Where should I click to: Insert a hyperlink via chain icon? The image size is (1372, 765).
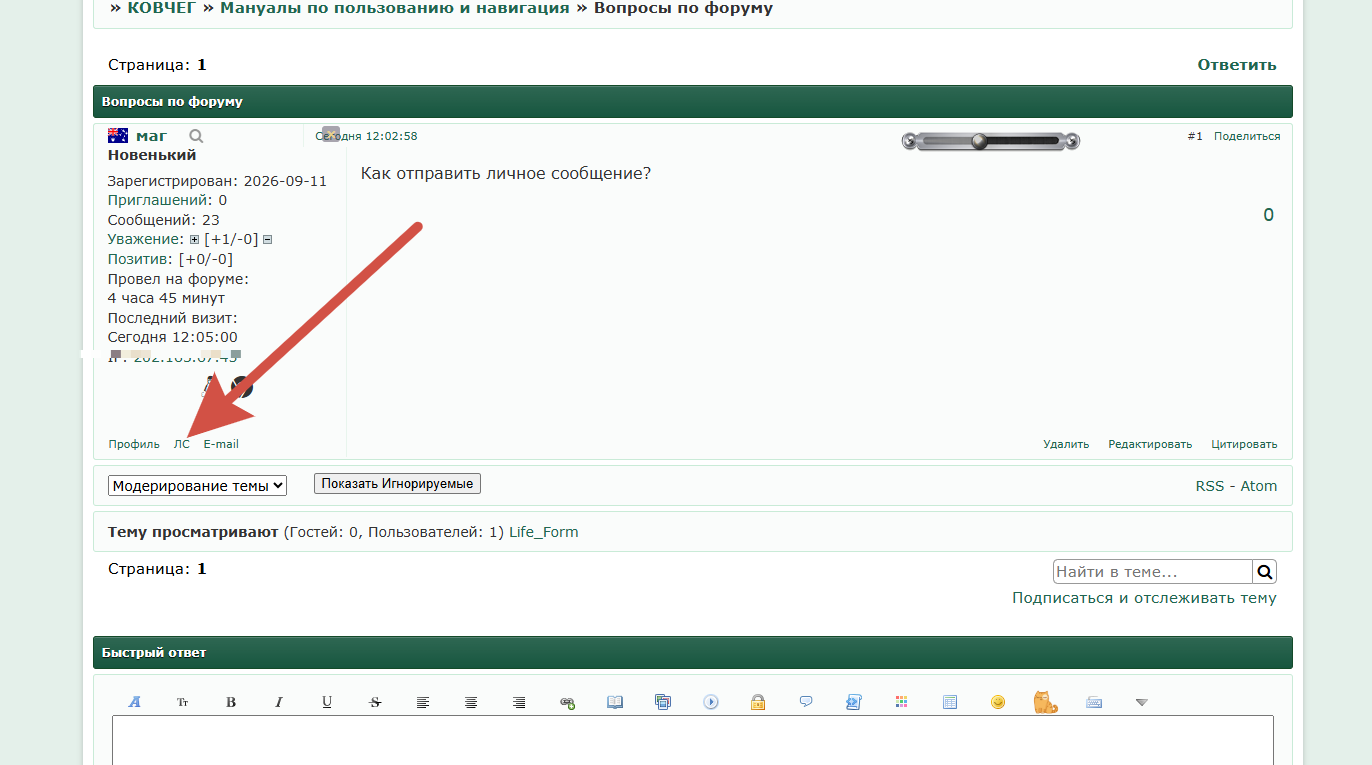pyautogui.click(x=567, y=702)
